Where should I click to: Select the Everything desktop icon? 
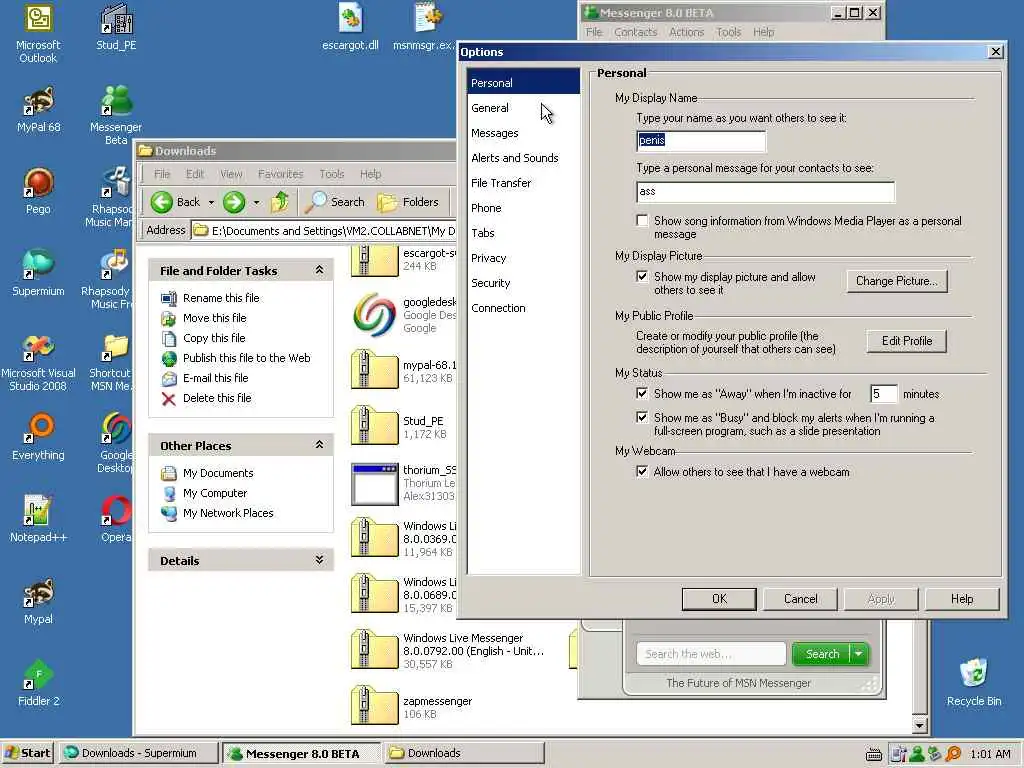38,436
